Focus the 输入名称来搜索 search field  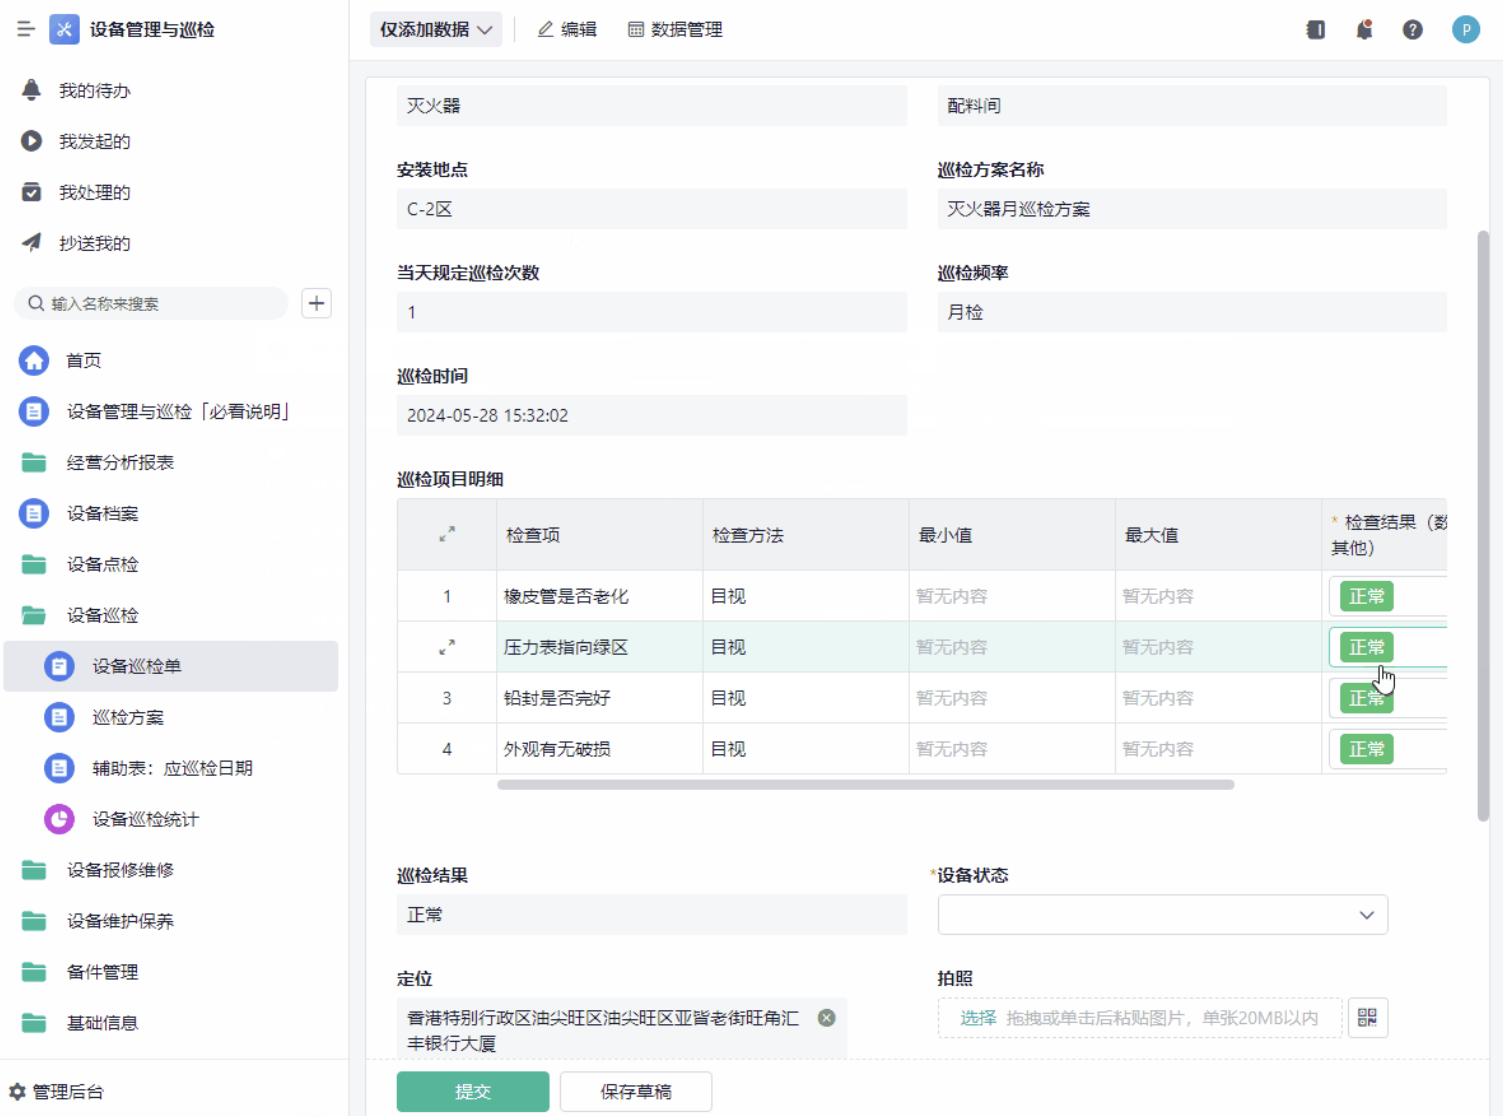point(151,303)
